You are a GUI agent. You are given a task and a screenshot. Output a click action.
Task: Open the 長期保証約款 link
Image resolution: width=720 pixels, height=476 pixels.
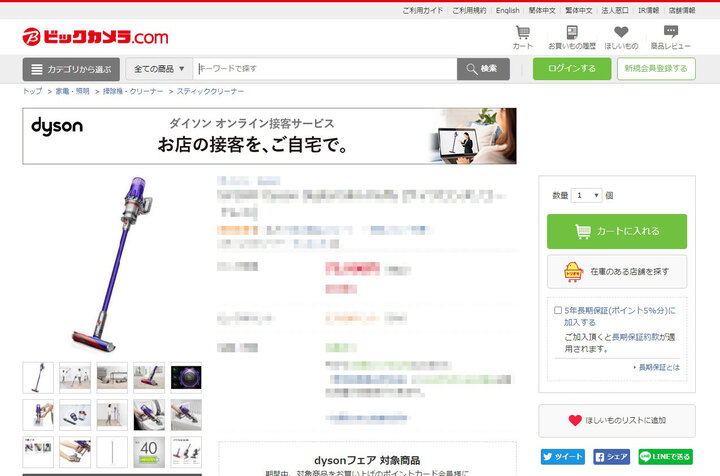pos(637,337)
